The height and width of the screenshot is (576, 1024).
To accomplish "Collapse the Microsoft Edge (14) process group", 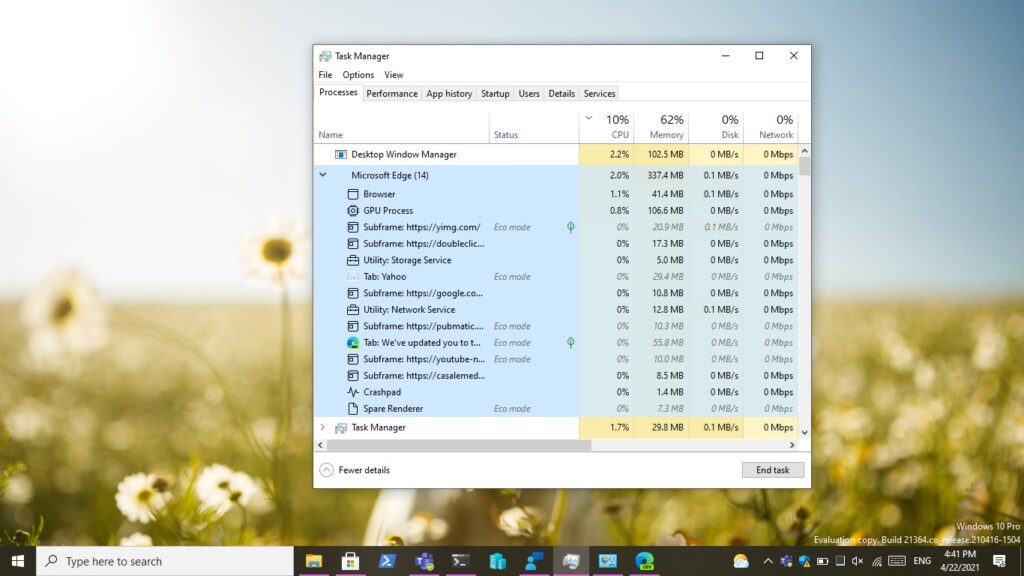I will point(322,175).
